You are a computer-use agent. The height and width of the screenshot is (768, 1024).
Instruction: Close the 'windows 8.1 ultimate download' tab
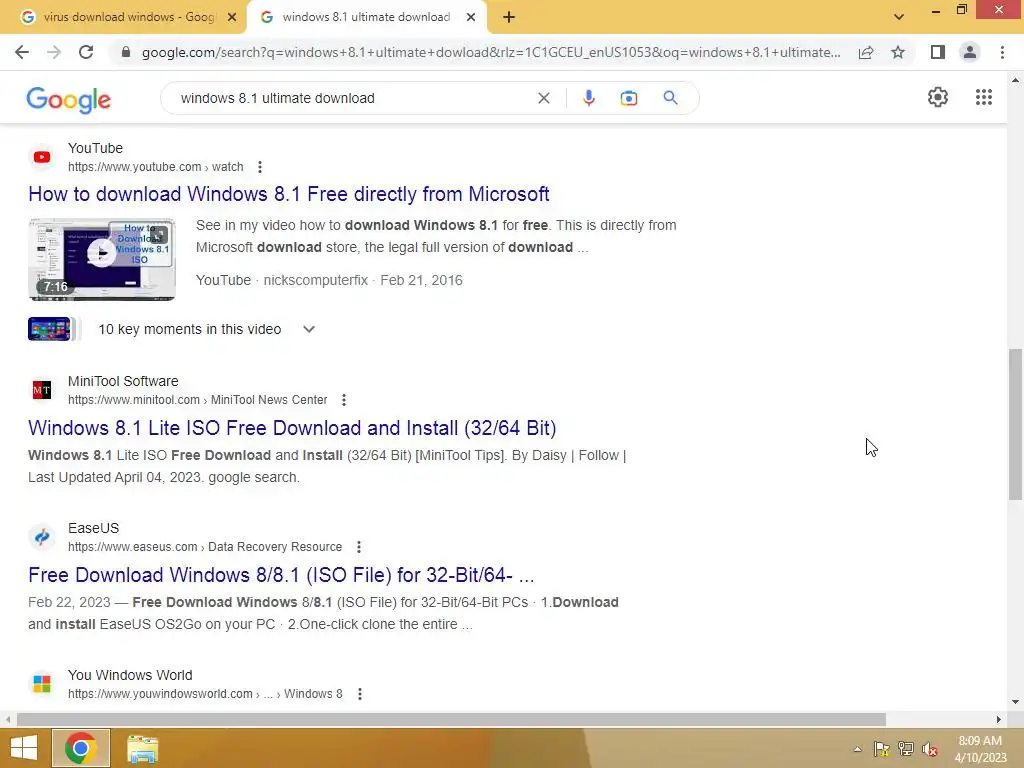click(x=471, y=18)
